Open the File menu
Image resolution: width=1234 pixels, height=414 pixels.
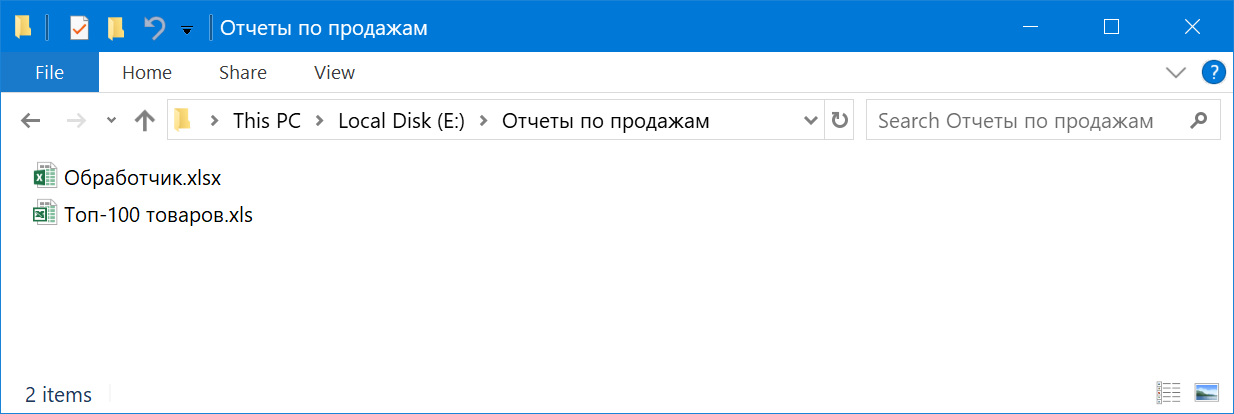tap(49, 72)
